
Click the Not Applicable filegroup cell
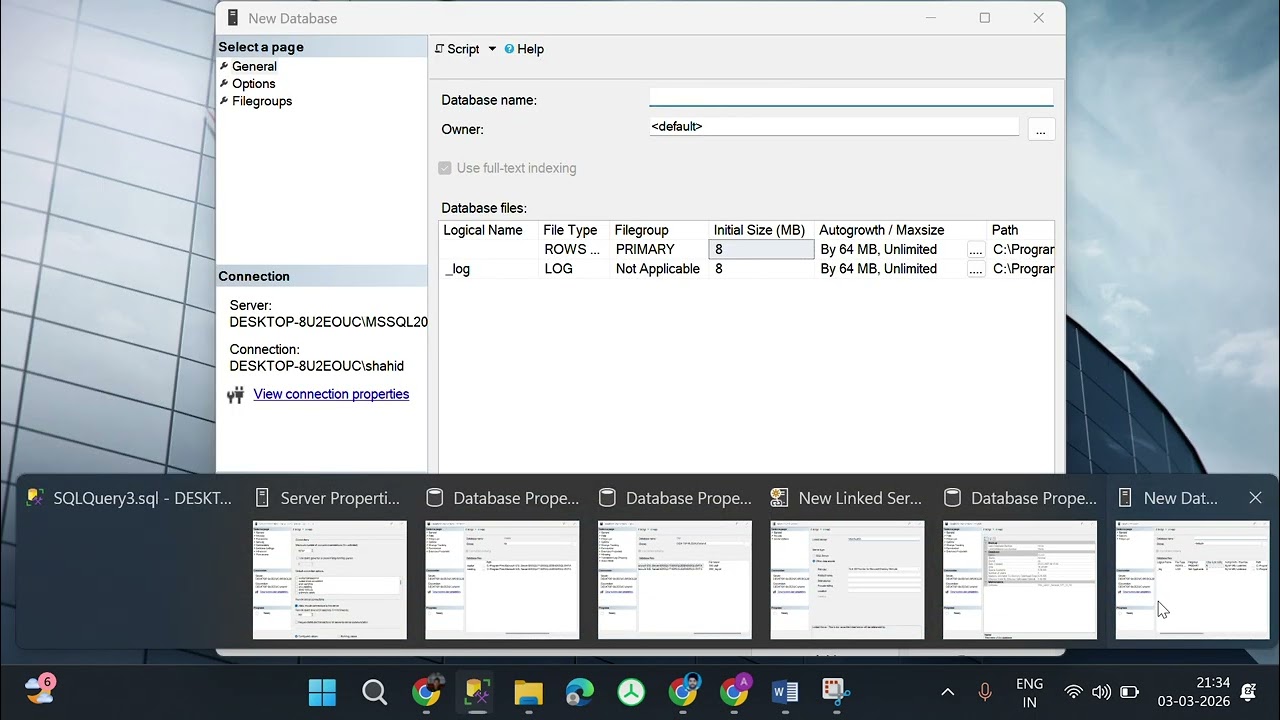click(659, 269)
